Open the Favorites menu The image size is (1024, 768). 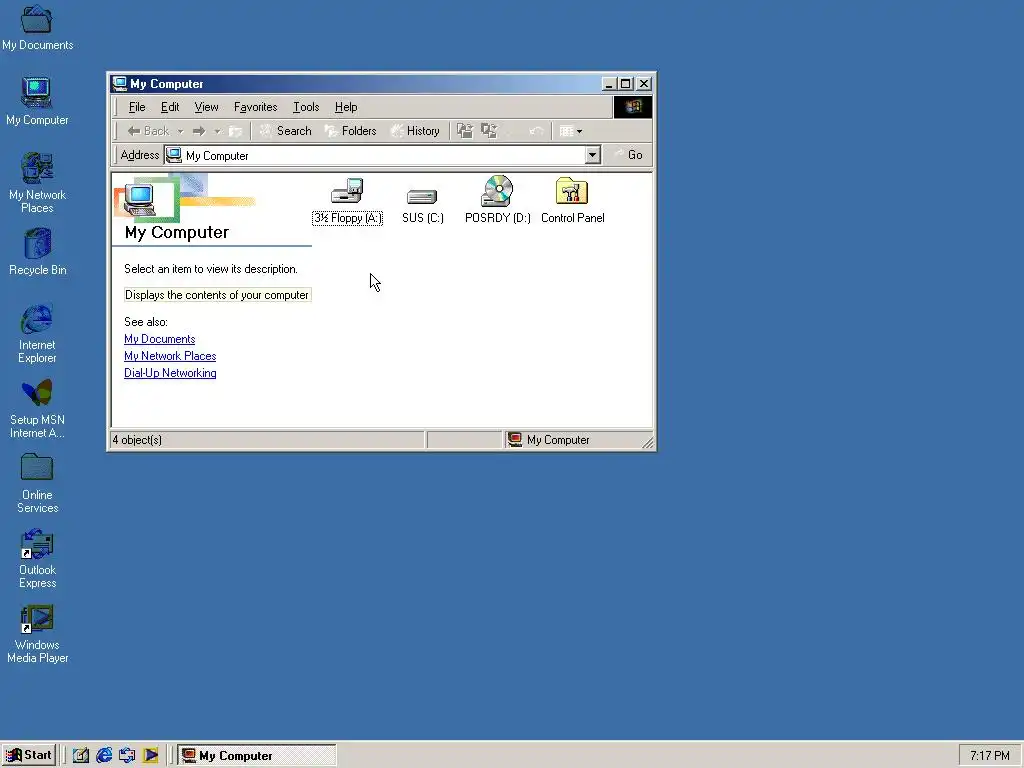click(x=255, y=107)
